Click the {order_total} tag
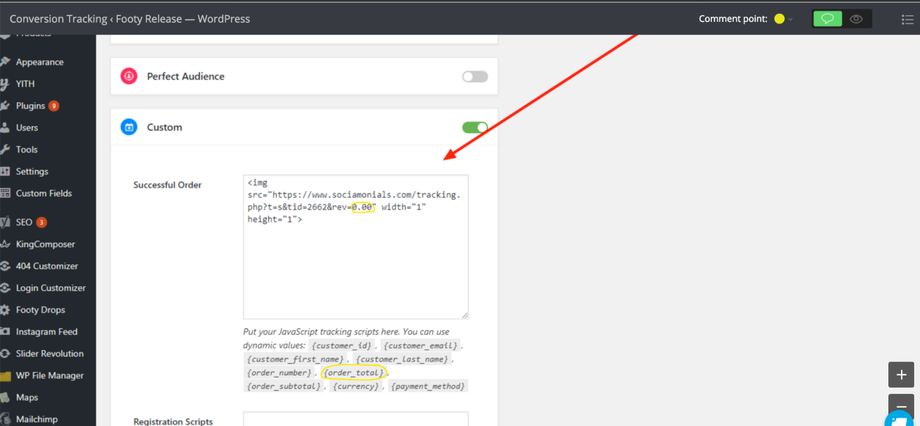 click(354, 373)
